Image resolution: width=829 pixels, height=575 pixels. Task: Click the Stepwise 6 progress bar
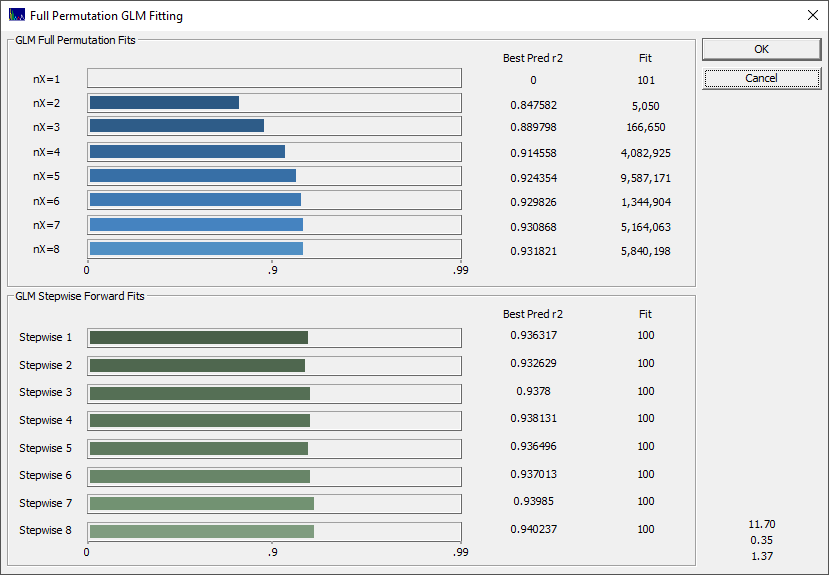point(274,477)
